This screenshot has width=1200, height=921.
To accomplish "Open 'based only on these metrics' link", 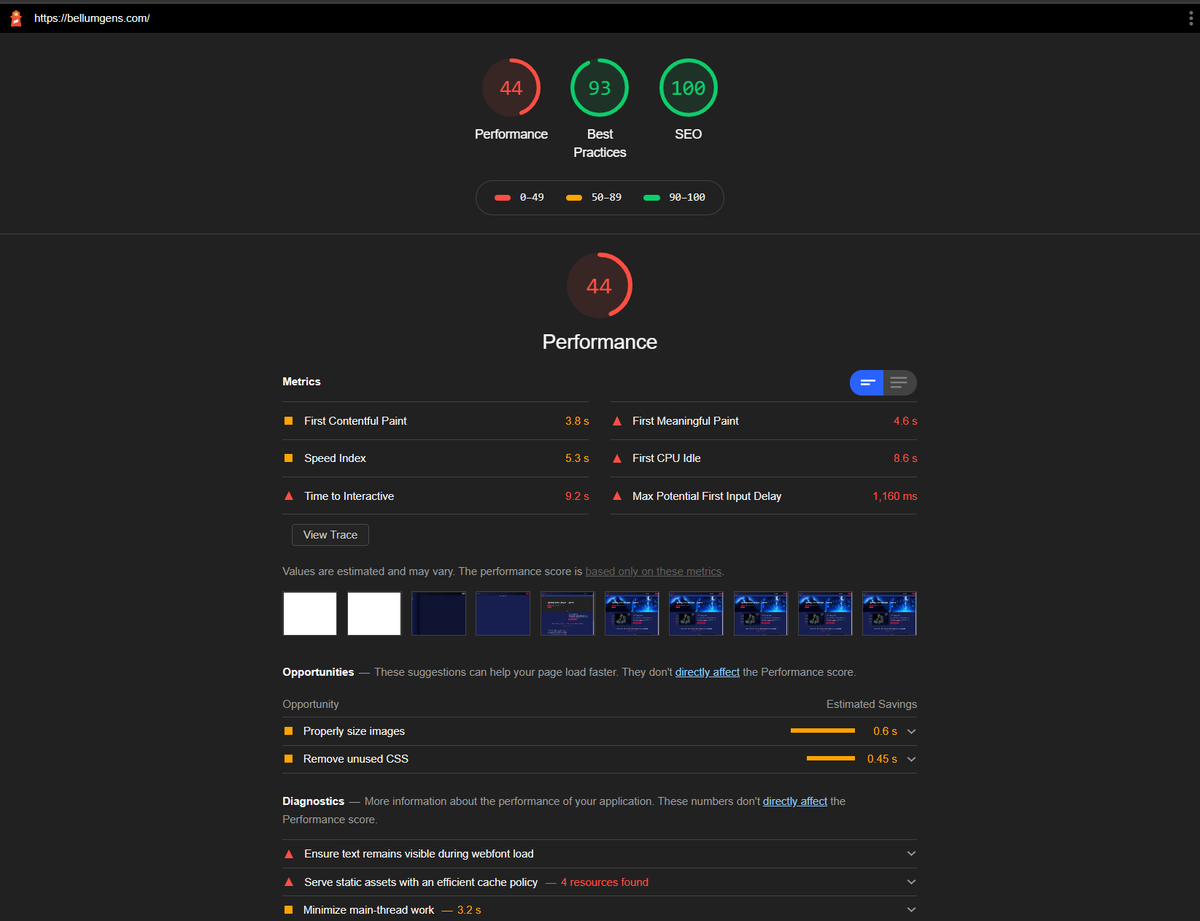I will (x=653, y=572).
